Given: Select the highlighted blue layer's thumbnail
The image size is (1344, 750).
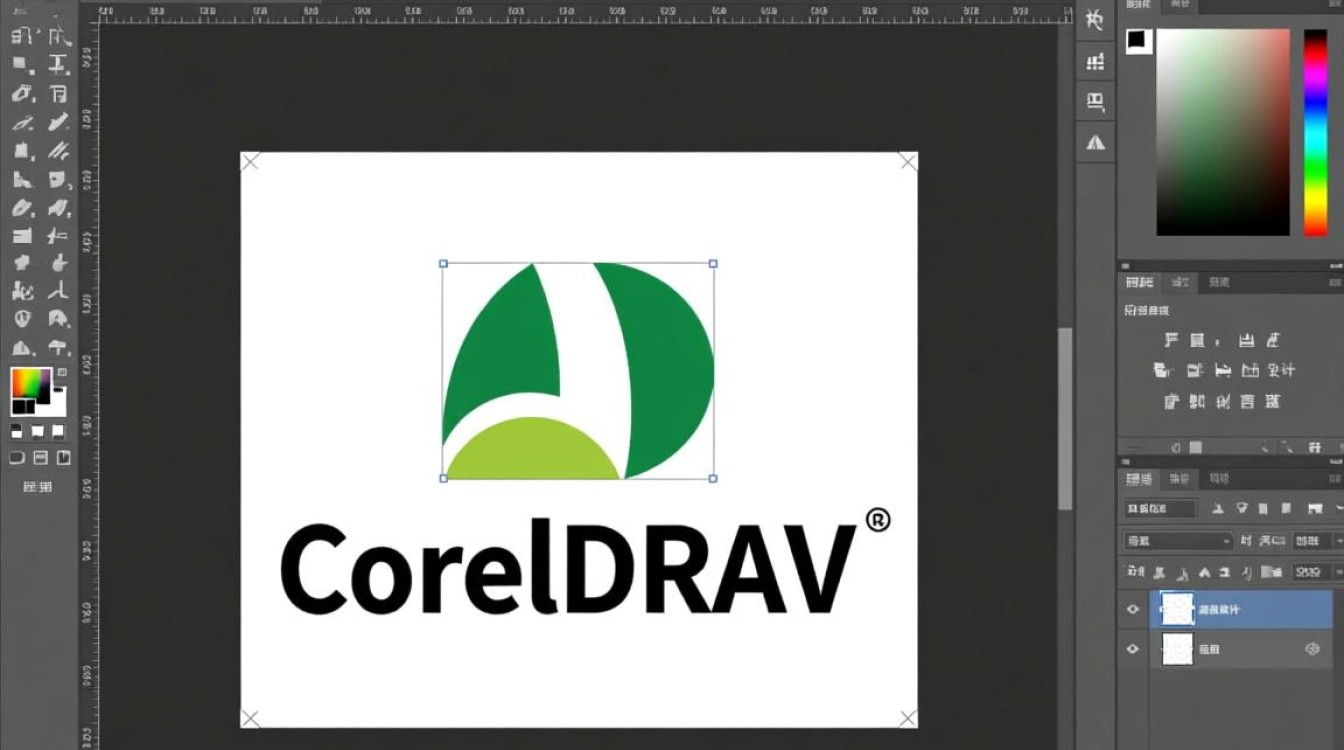Looking at the screenshot, I should tap(1178, 609).
